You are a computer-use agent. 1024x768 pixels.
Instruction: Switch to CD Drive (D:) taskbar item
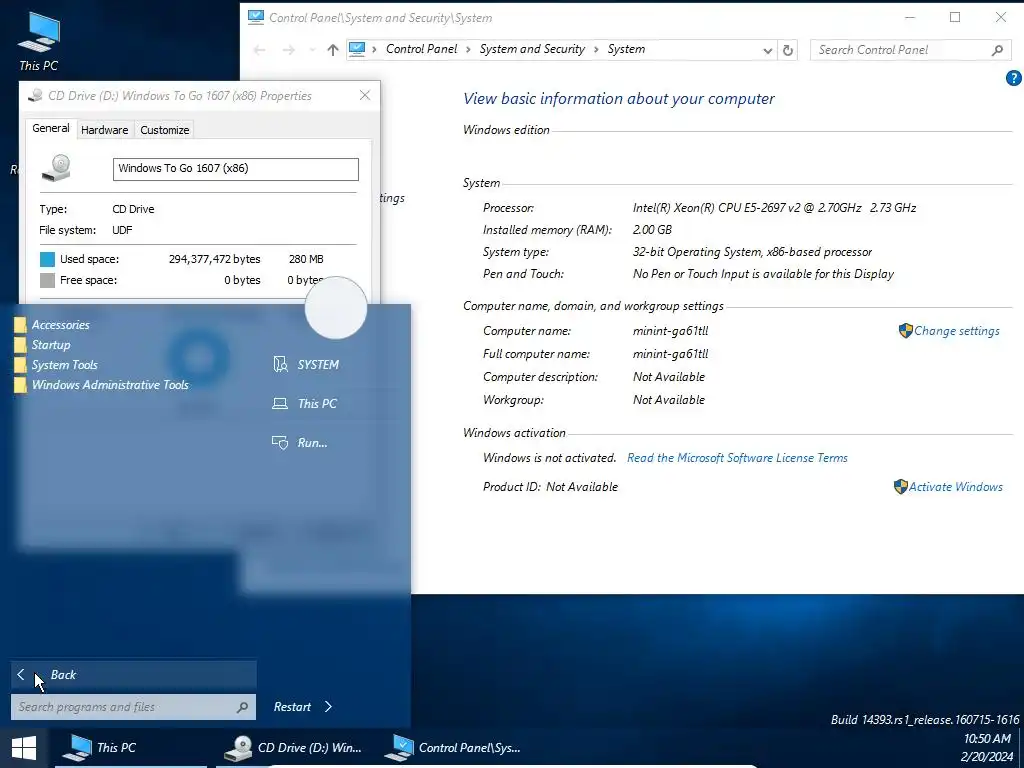293,748
